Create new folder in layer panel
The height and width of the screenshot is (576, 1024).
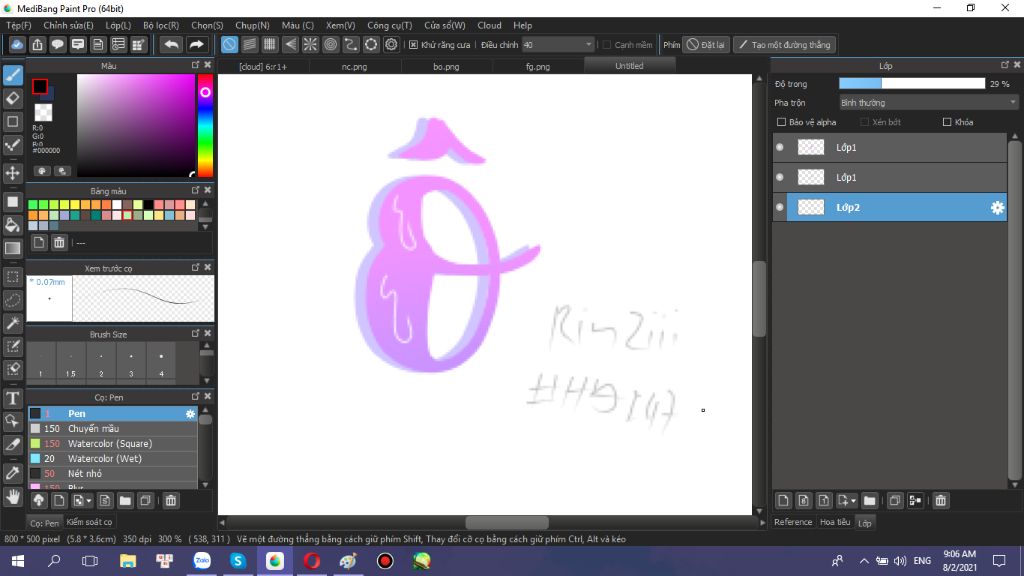(869, 501)
